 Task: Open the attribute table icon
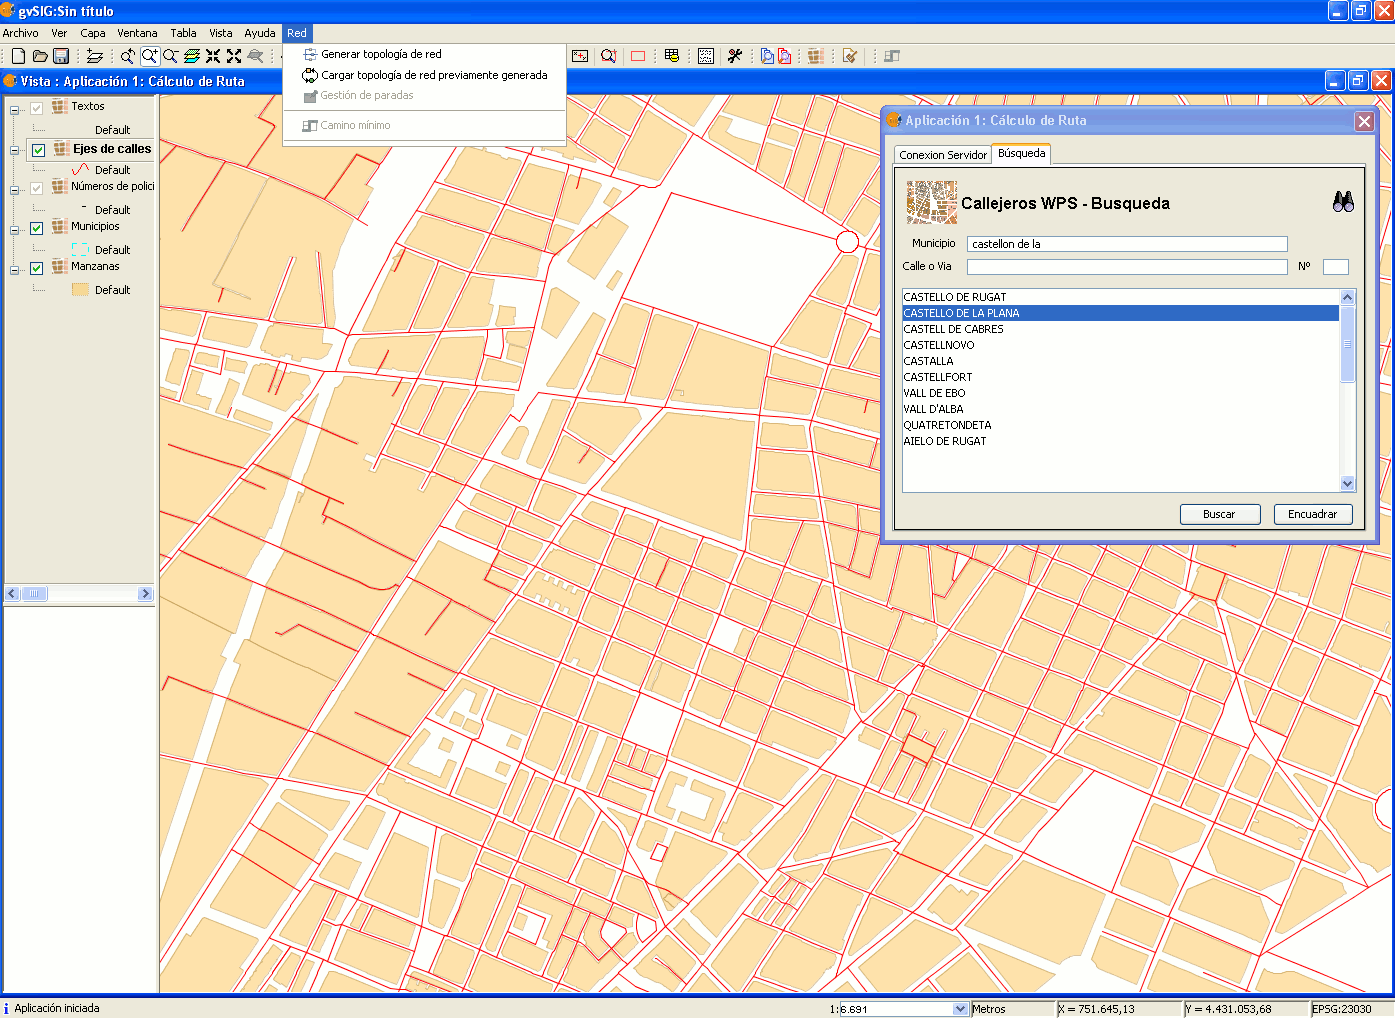672,56
